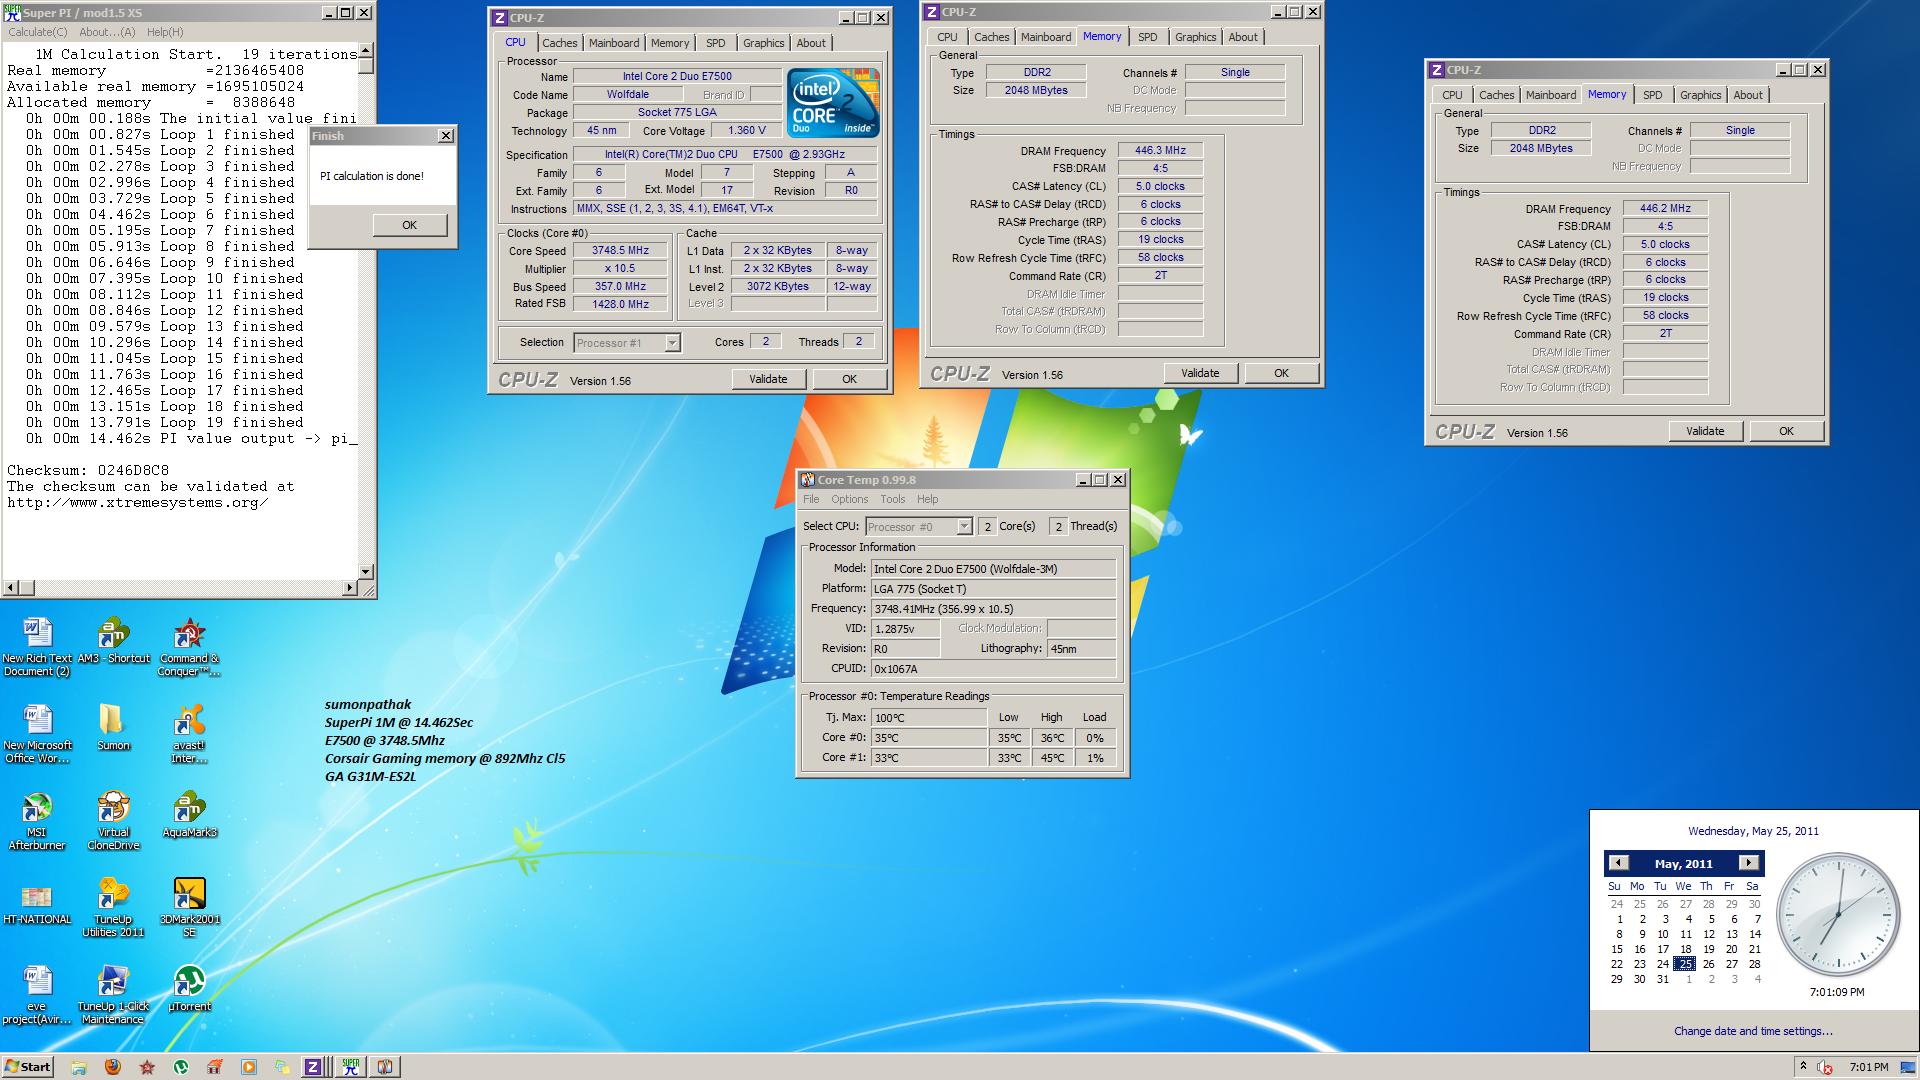Select CPU tab in middle CPU-Z window
This screenshot has height=1080, width=1920.
click(x=947, y=37)
